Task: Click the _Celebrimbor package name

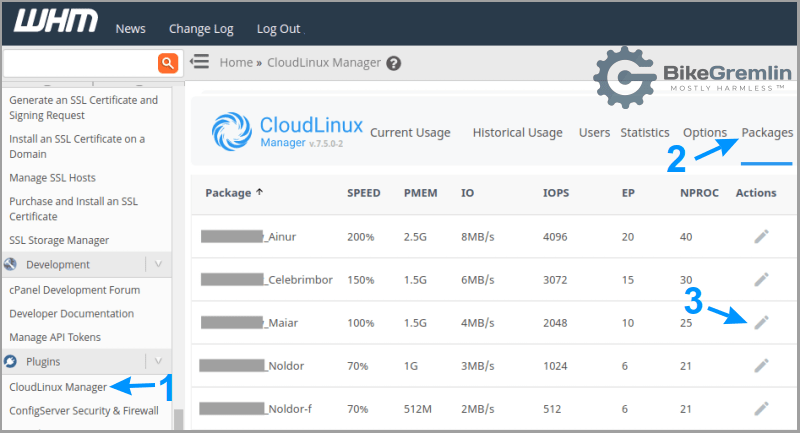Action: pyautogui.click(x=298, y=280)
